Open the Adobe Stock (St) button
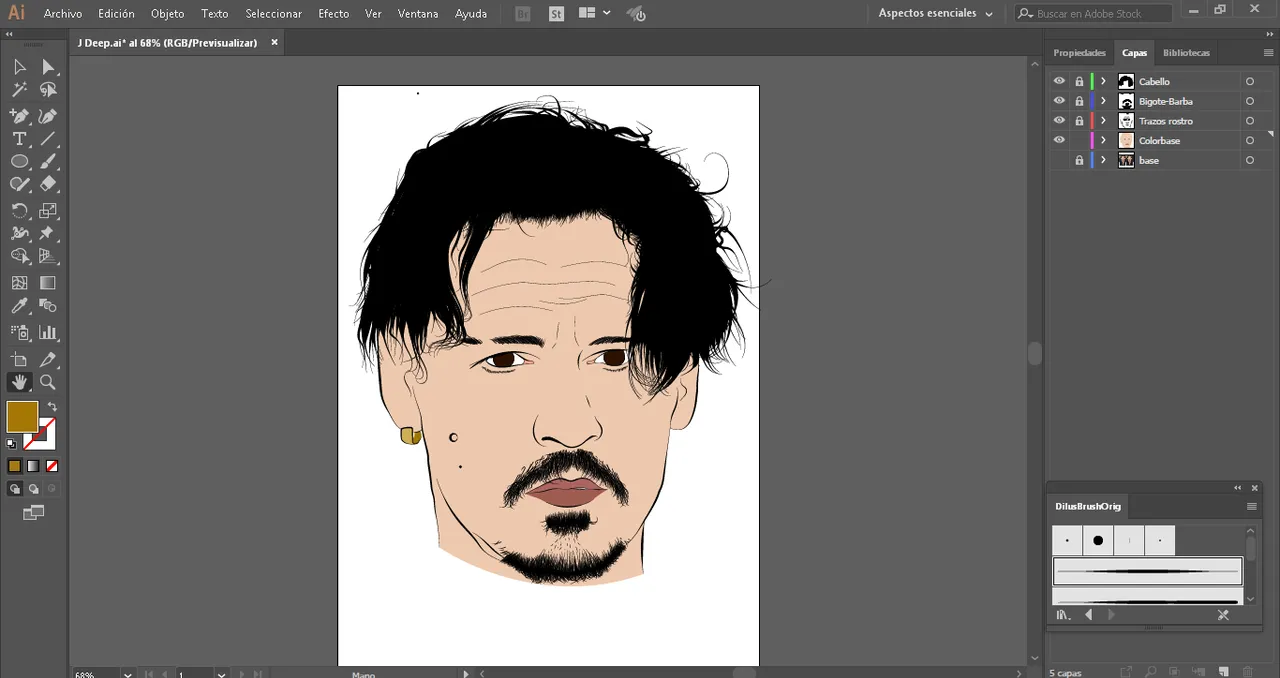1280x678 pixels. coord(556,14)
